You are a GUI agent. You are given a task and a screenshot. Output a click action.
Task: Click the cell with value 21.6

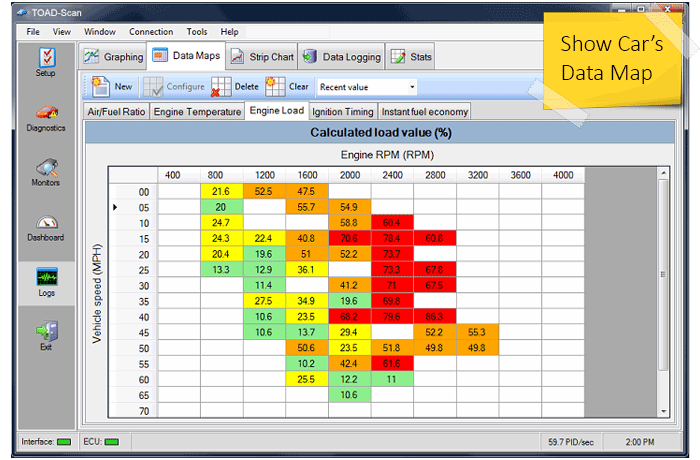point(222,191)
